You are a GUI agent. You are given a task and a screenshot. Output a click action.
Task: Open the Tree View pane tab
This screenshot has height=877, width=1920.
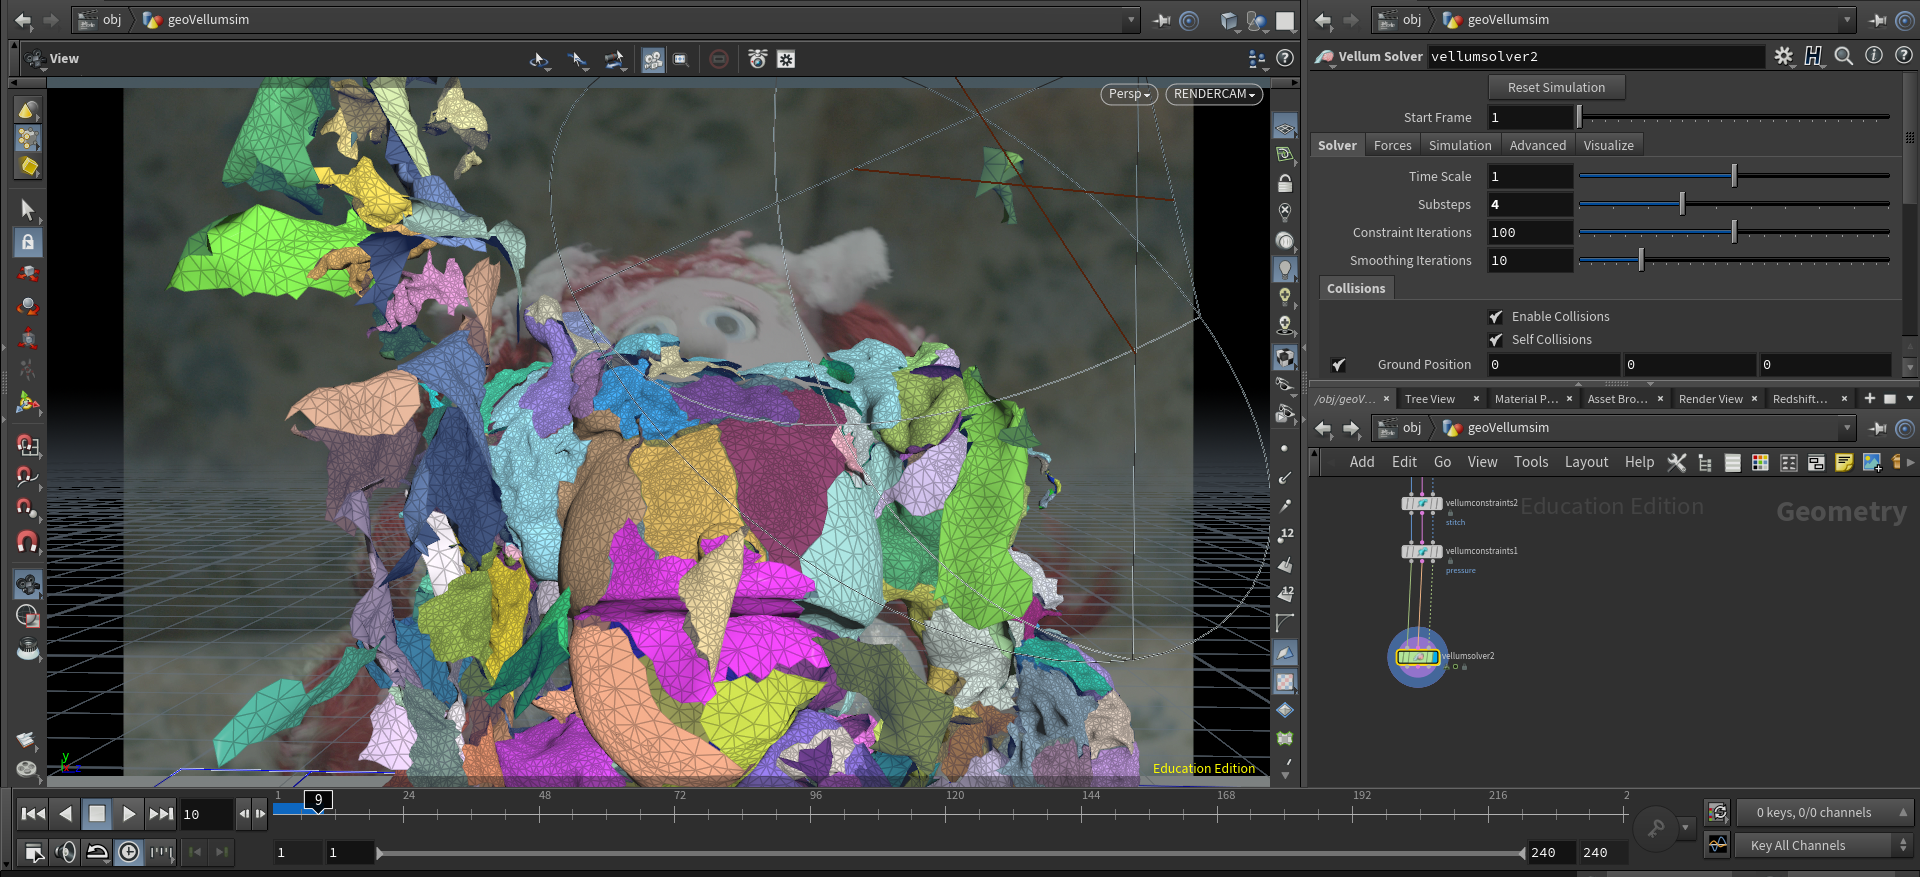pos(1430,399)
